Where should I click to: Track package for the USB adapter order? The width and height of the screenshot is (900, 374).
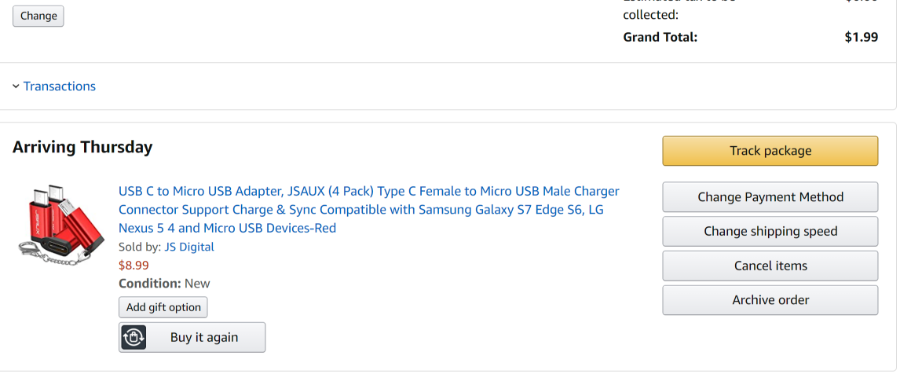[x=770, y=151]
